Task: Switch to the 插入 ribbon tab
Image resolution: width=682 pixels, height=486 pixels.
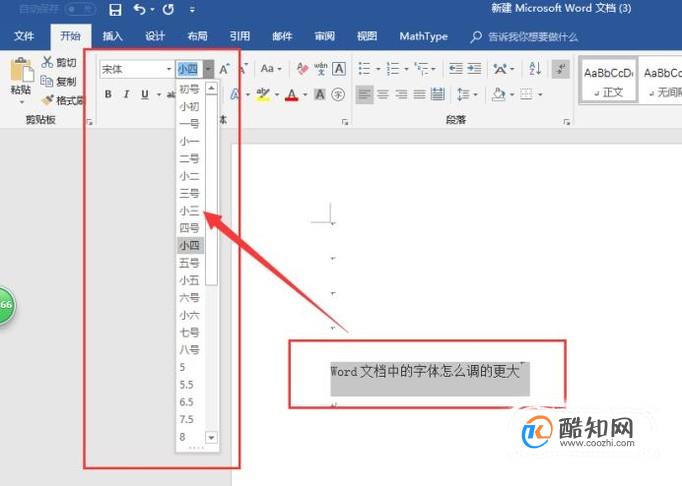Action: point(113,36)
